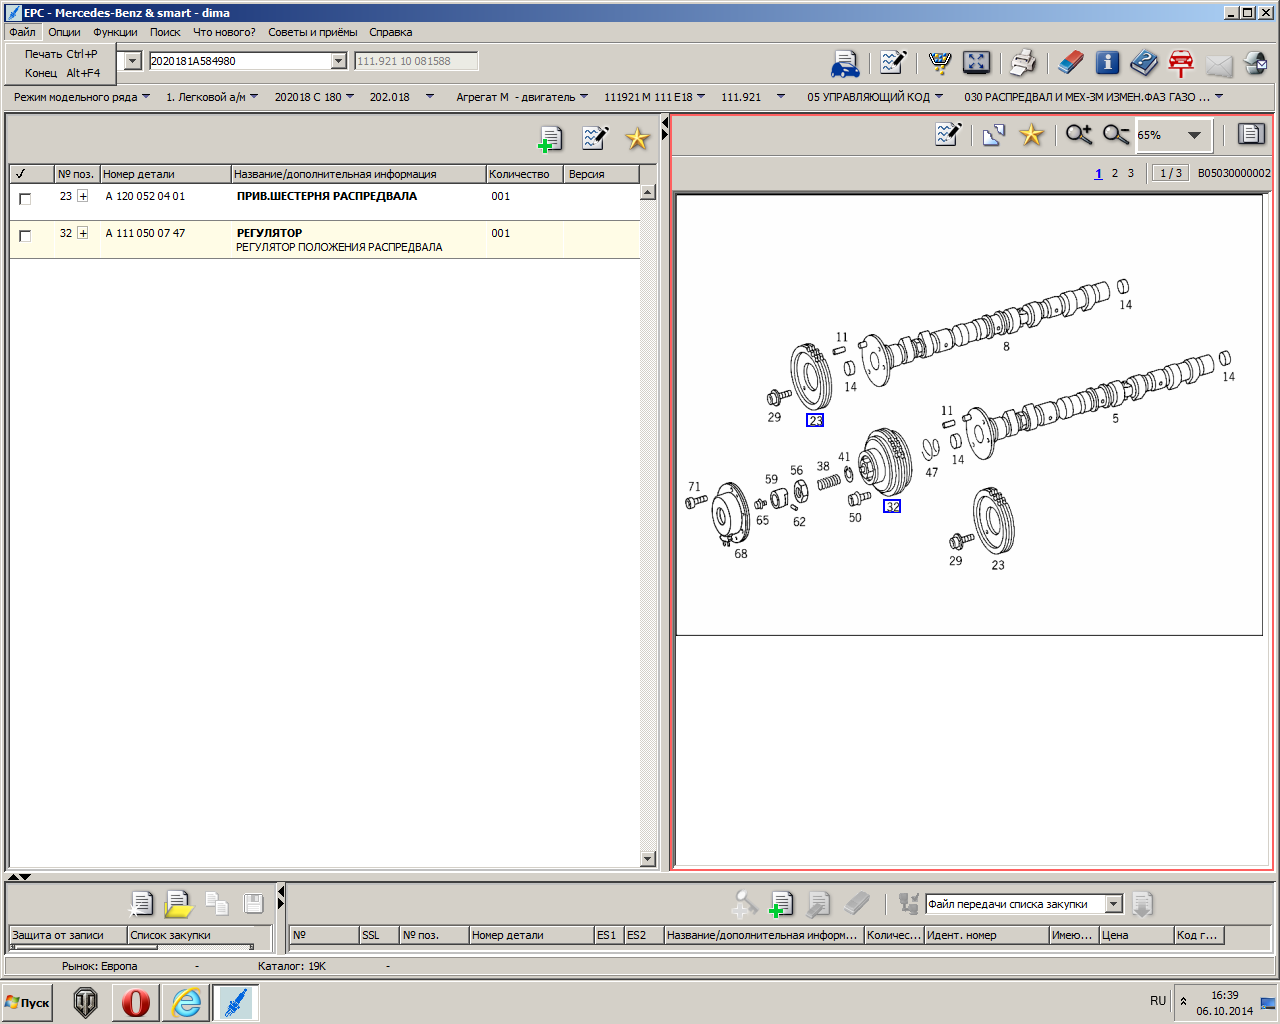This screenshot has height=1024, width=1280.
Task: Expand details for part position 32
Action: tap(83, 233)
